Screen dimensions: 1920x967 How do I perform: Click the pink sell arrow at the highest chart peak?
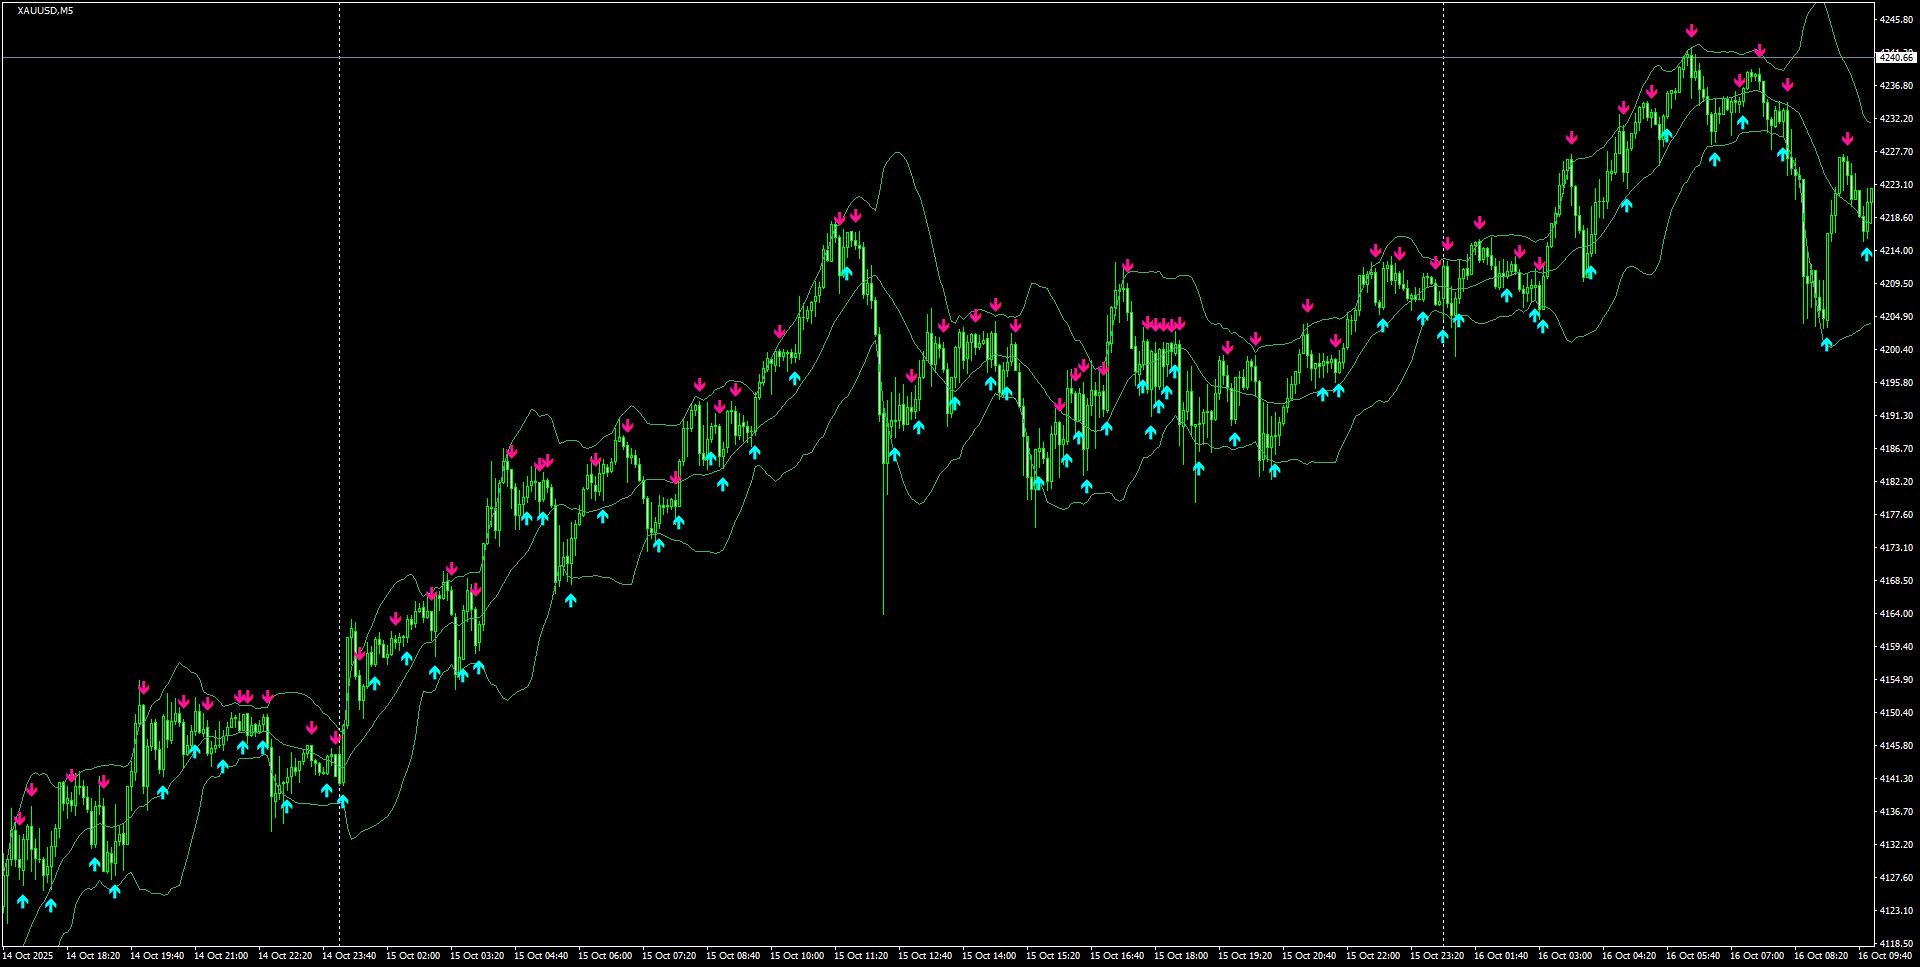(x=1690, y=32)
